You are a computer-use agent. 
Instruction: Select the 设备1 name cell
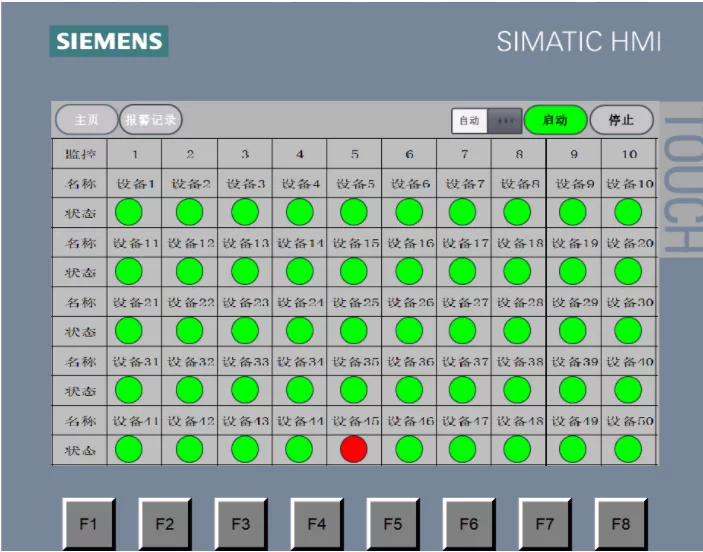coord(135,183)
